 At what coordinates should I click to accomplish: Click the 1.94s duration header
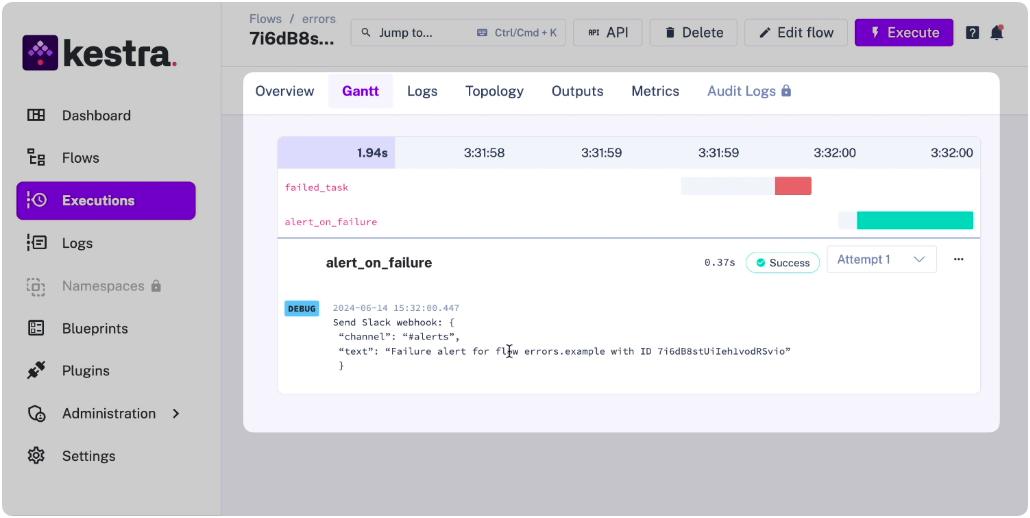click(x=336, y=153)
